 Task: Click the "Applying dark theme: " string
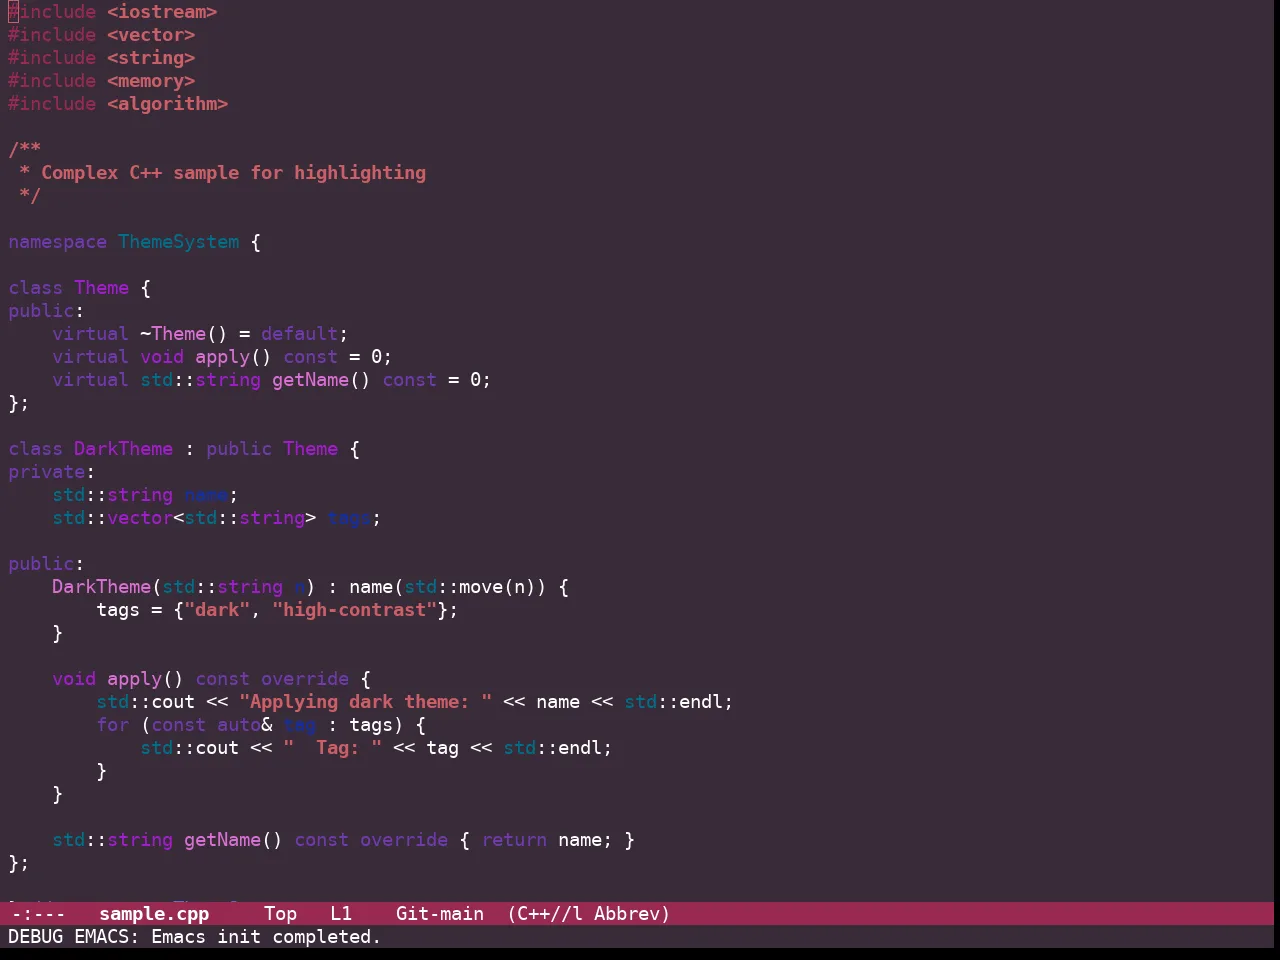(365, 702)
